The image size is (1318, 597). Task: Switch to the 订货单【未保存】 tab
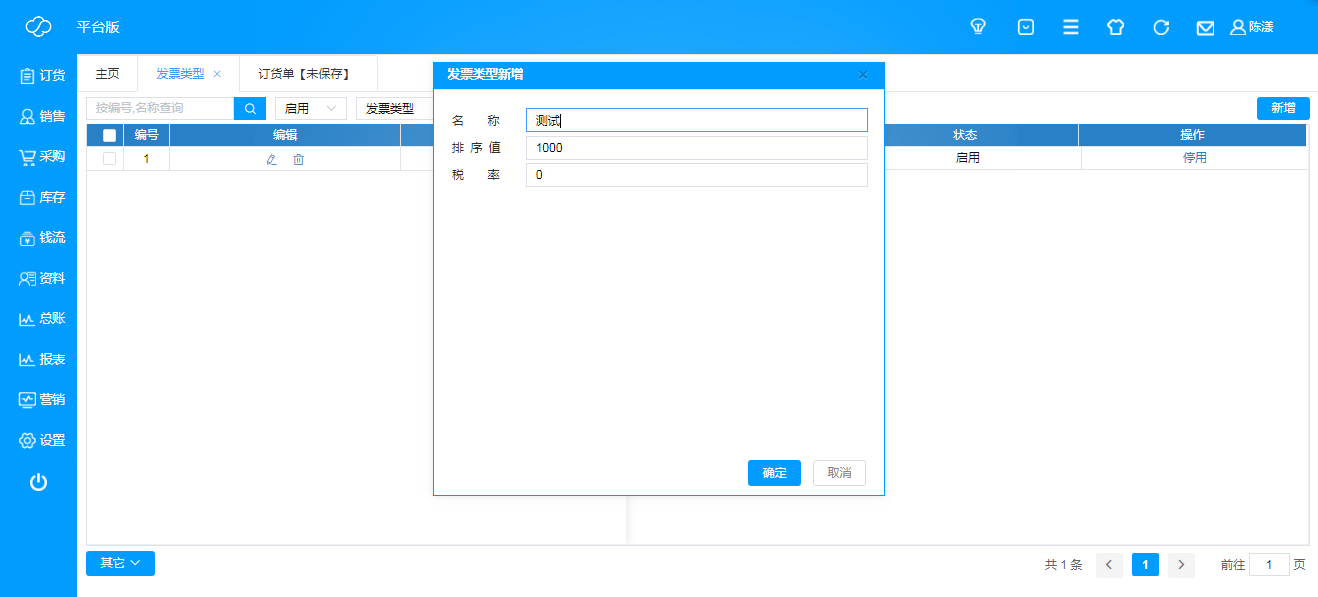coord(308,74)
